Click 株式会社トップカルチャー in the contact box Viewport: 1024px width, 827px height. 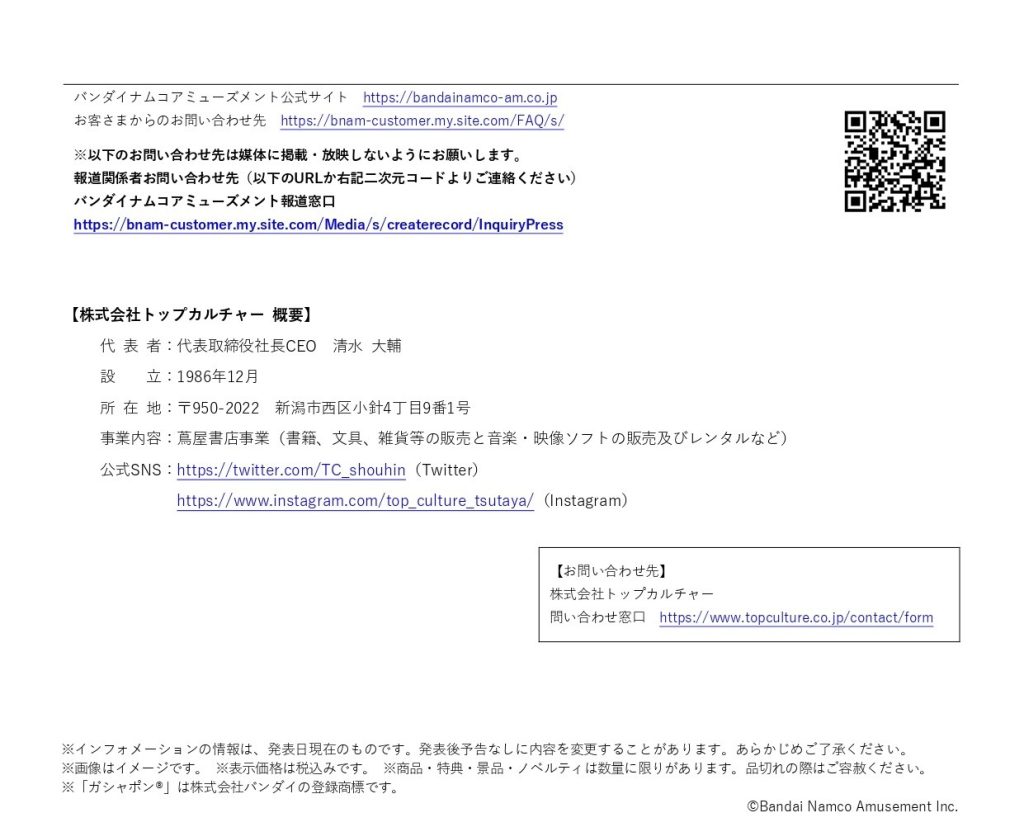tap(632, 594)
